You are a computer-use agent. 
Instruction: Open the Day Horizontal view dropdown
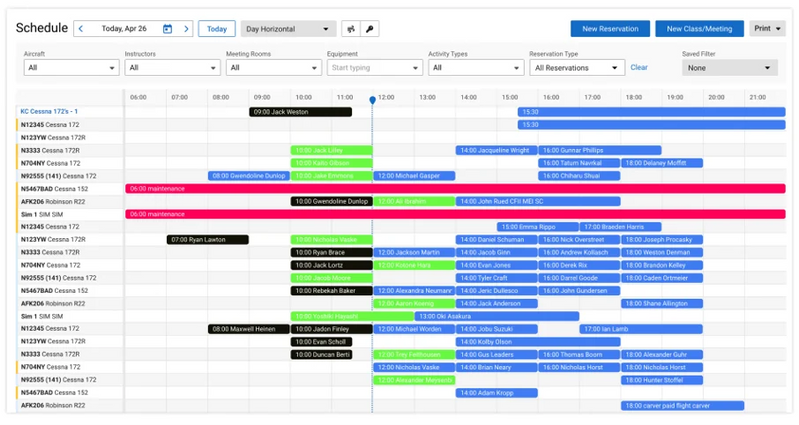pos(288,29)
